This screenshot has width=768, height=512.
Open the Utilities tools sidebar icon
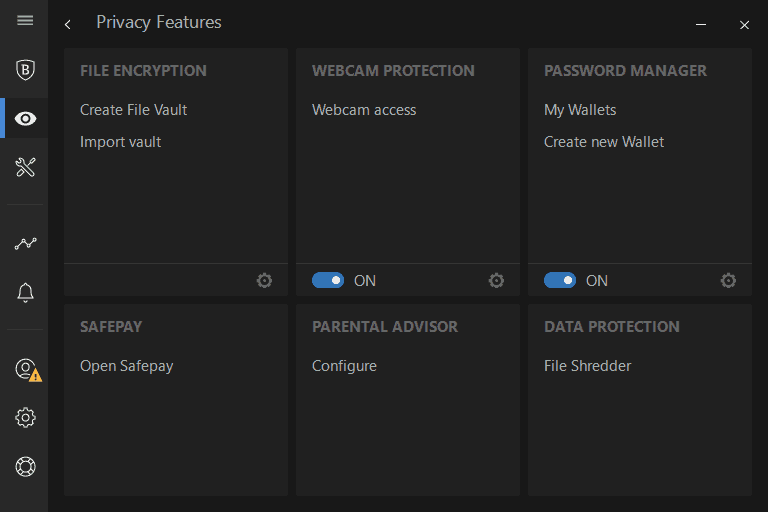(25, 167)
